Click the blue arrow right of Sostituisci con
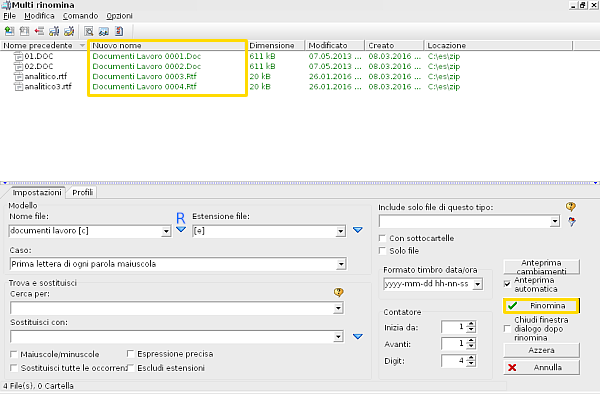This screenshot has height=394, width=600. [357, 337]
